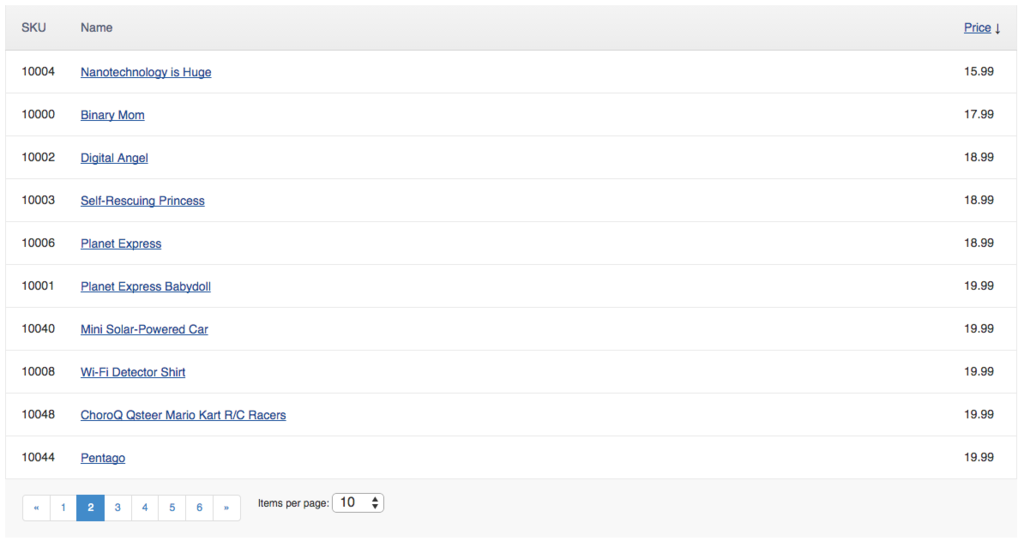
Task: Go to the next page arrow
Action: click(227, 508)
